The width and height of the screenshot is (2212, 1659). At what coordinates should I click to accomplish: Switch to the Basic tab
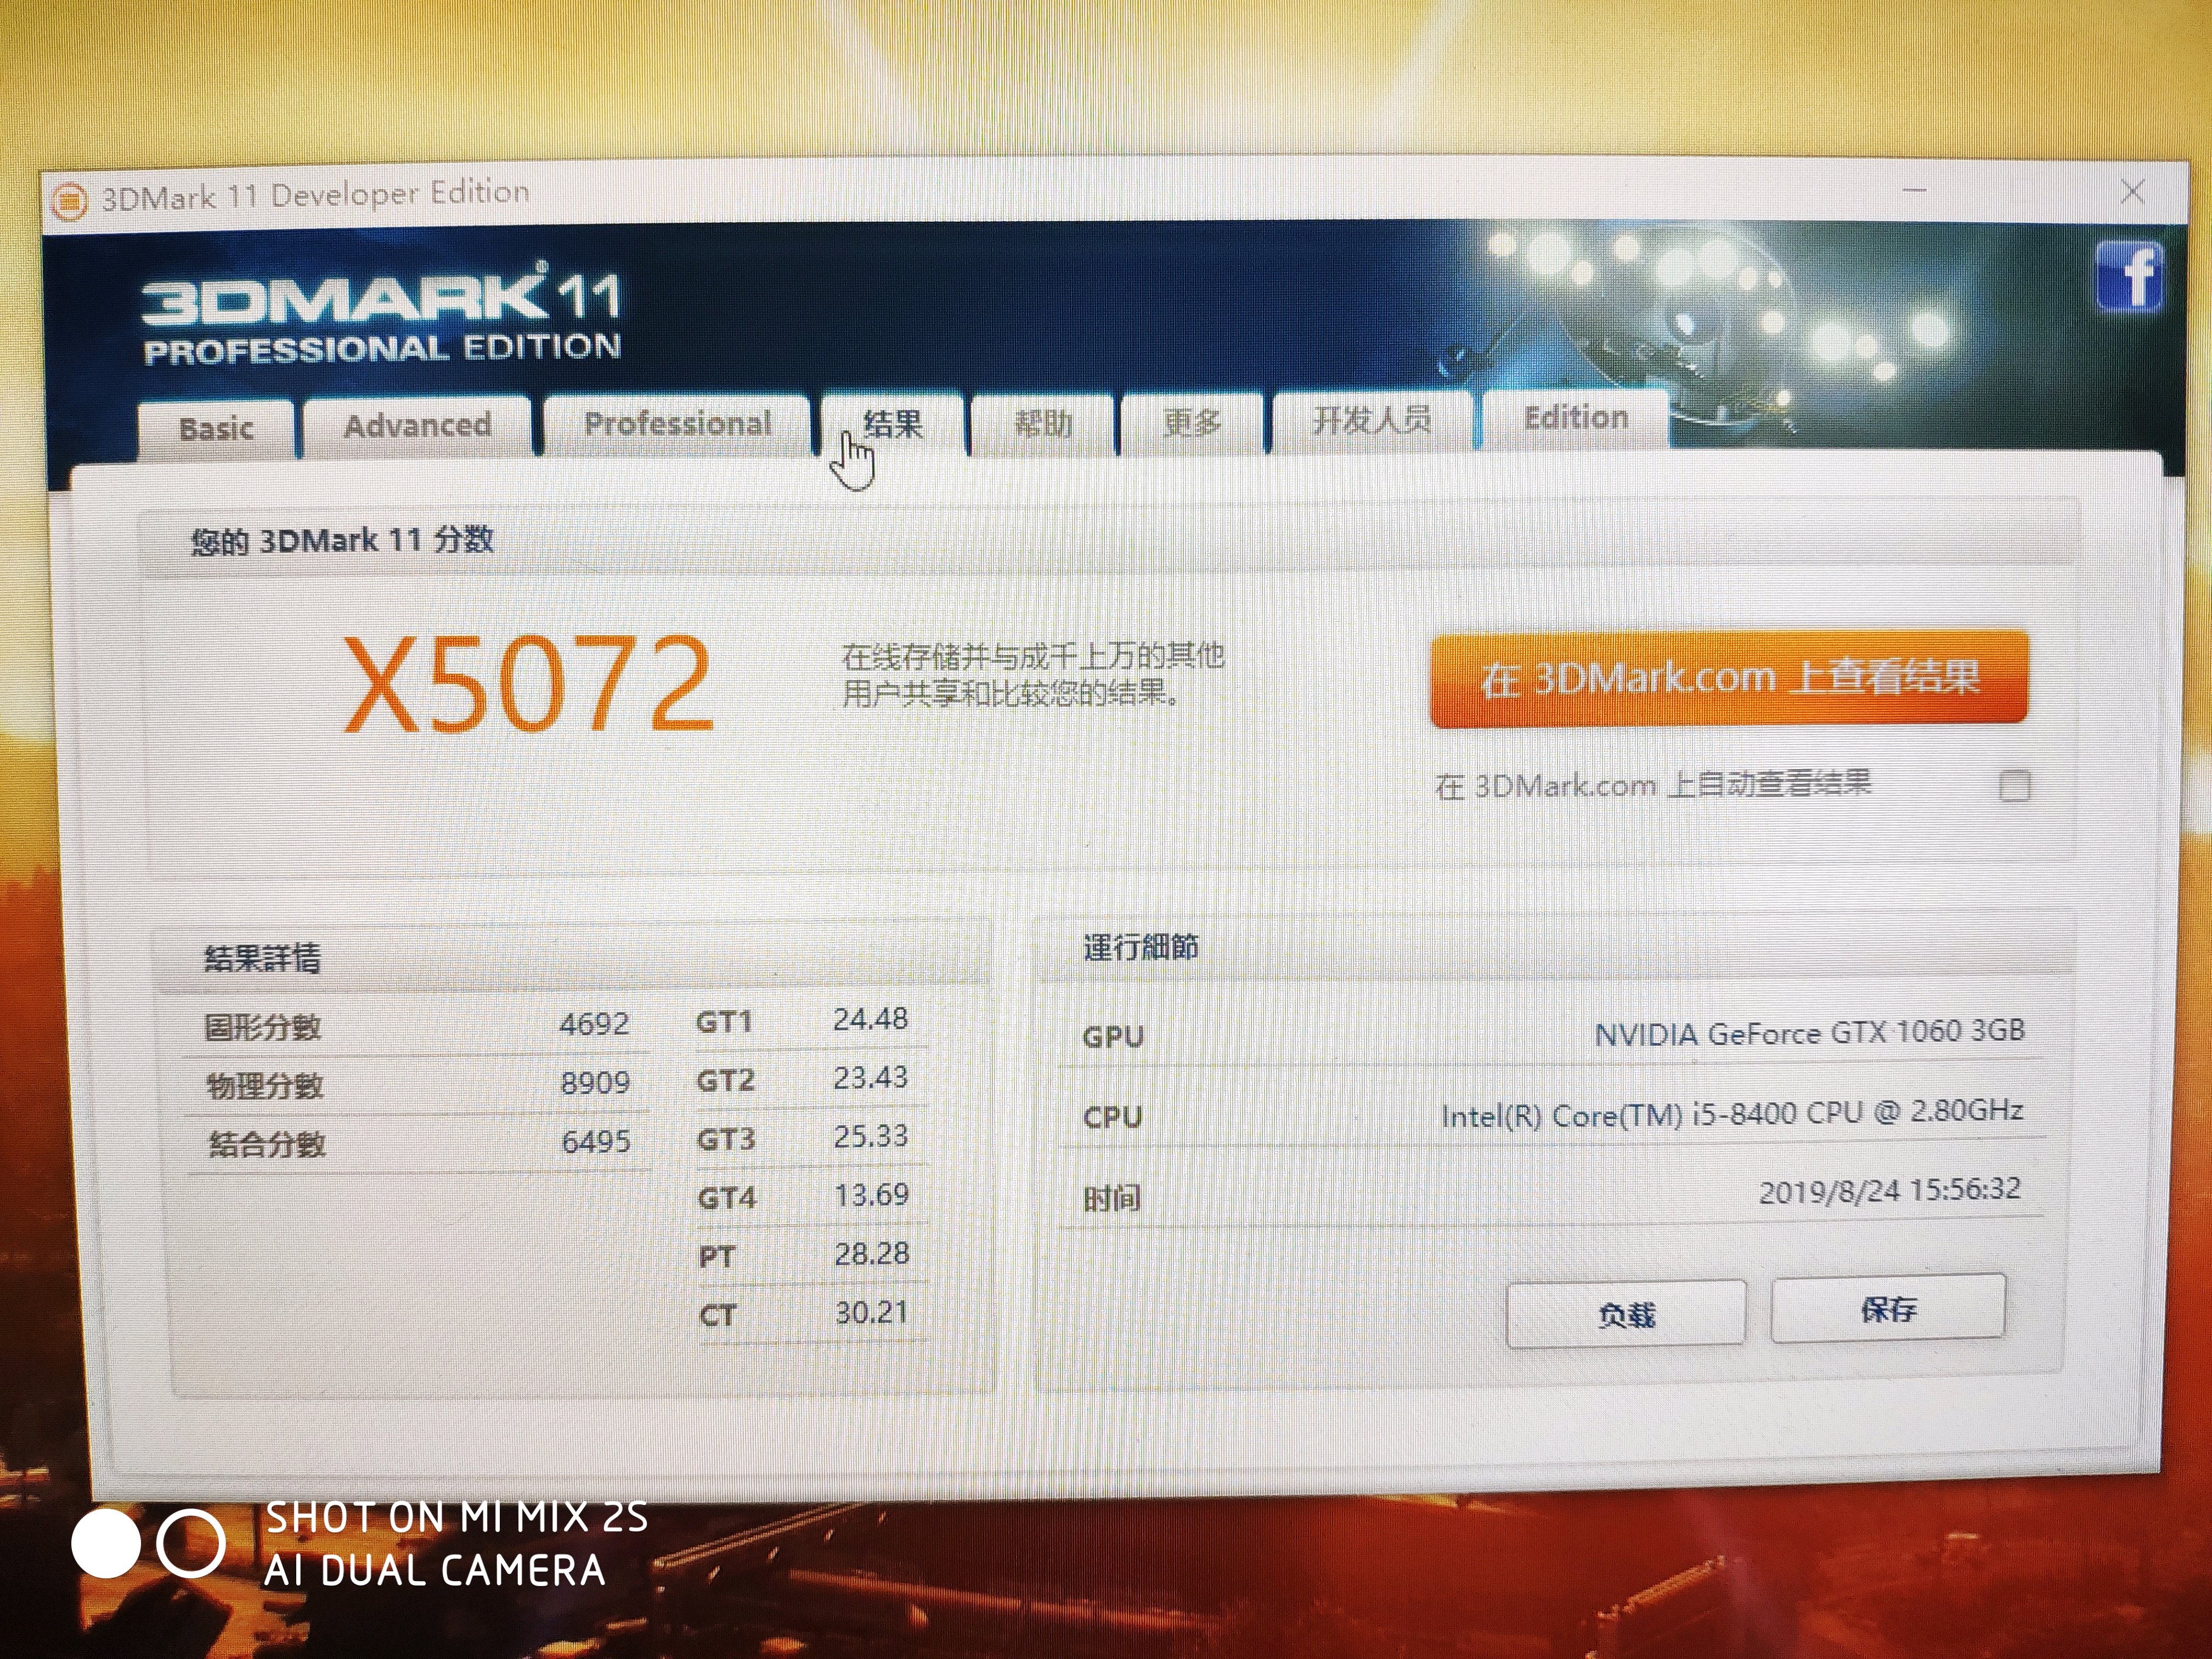[216, 429]
